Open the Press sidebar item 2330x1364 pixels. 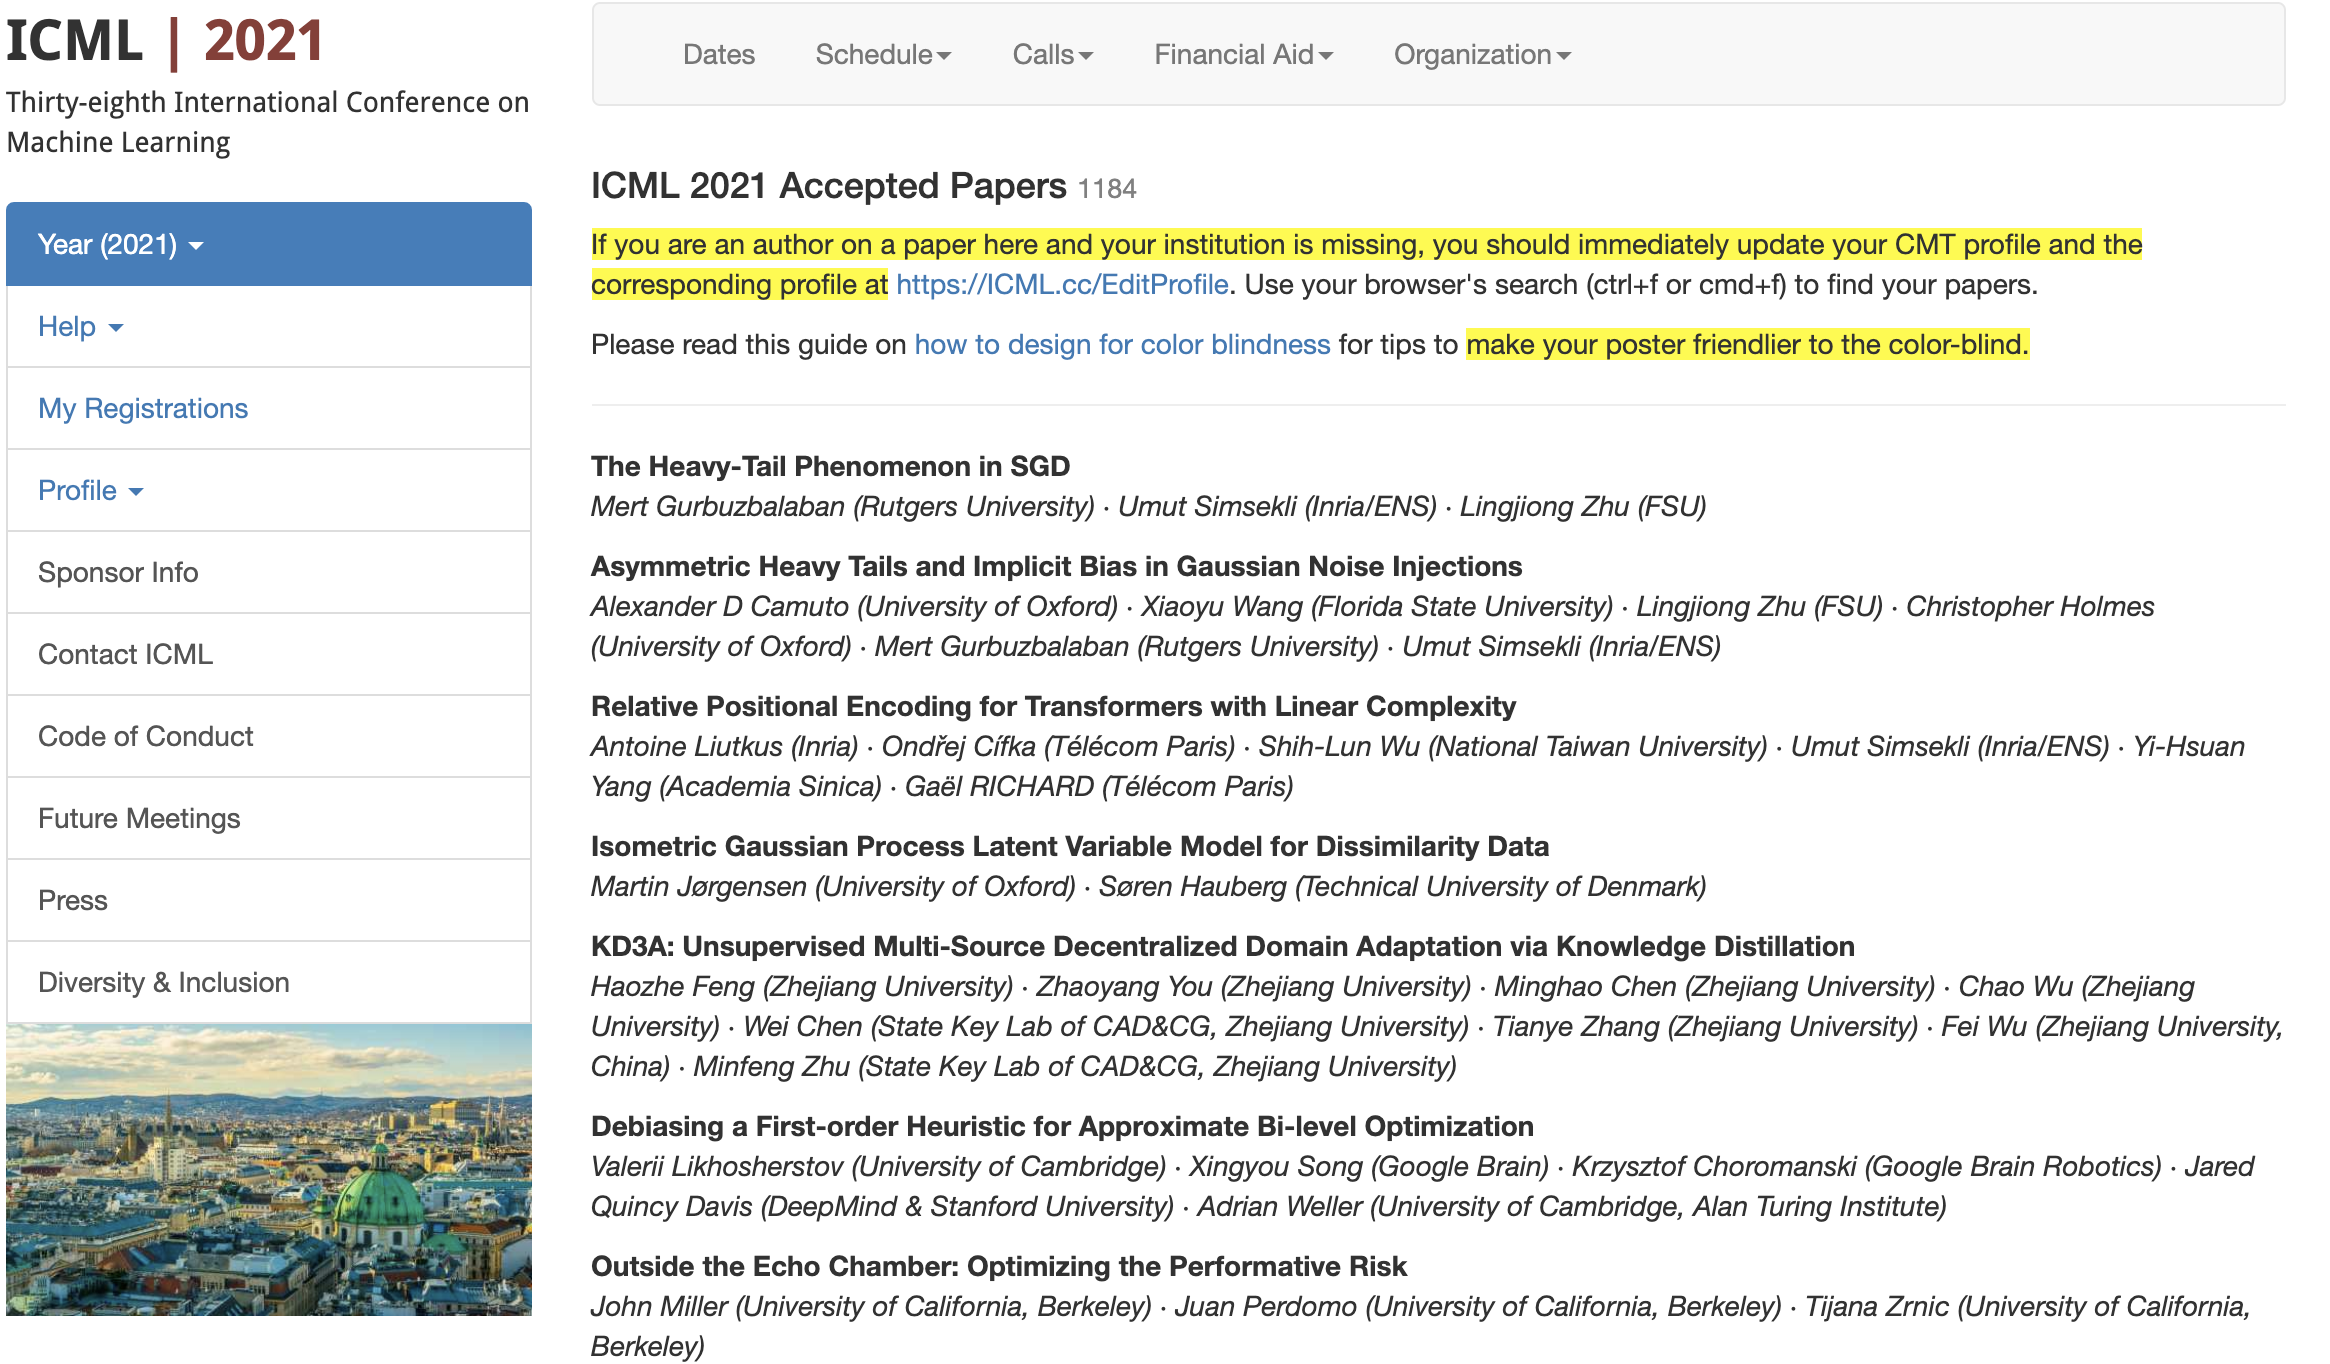(x=72, y=901)
